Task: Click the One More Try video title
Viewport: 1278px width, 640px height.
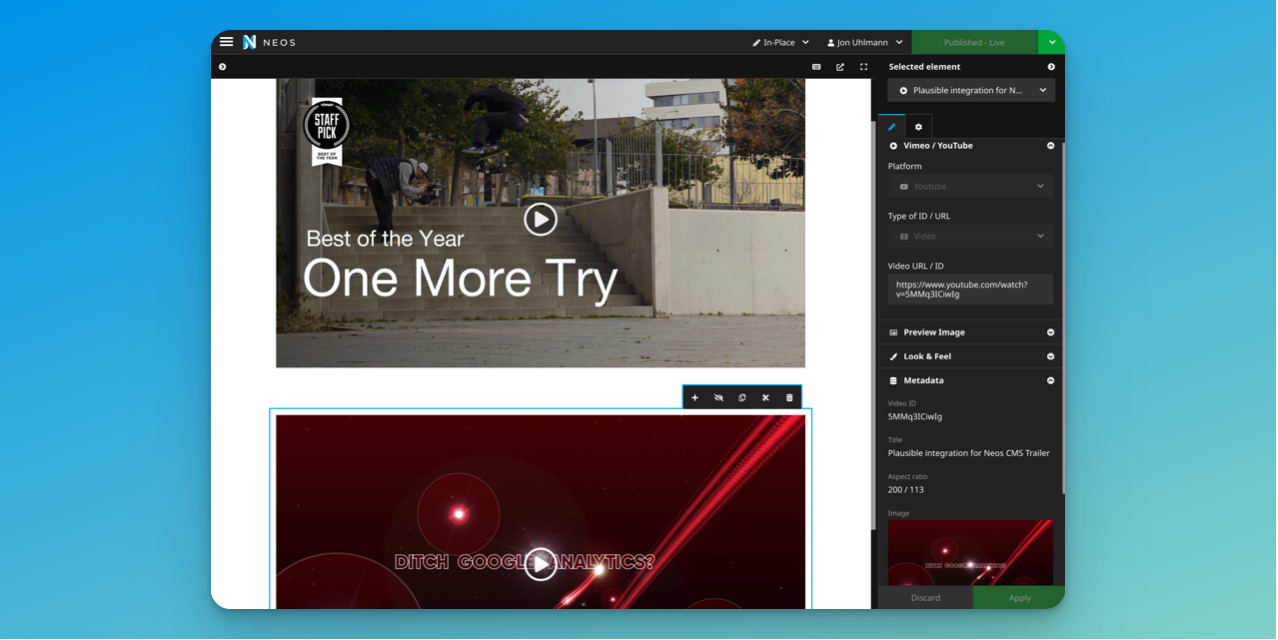Action: (x=460, y=279)
